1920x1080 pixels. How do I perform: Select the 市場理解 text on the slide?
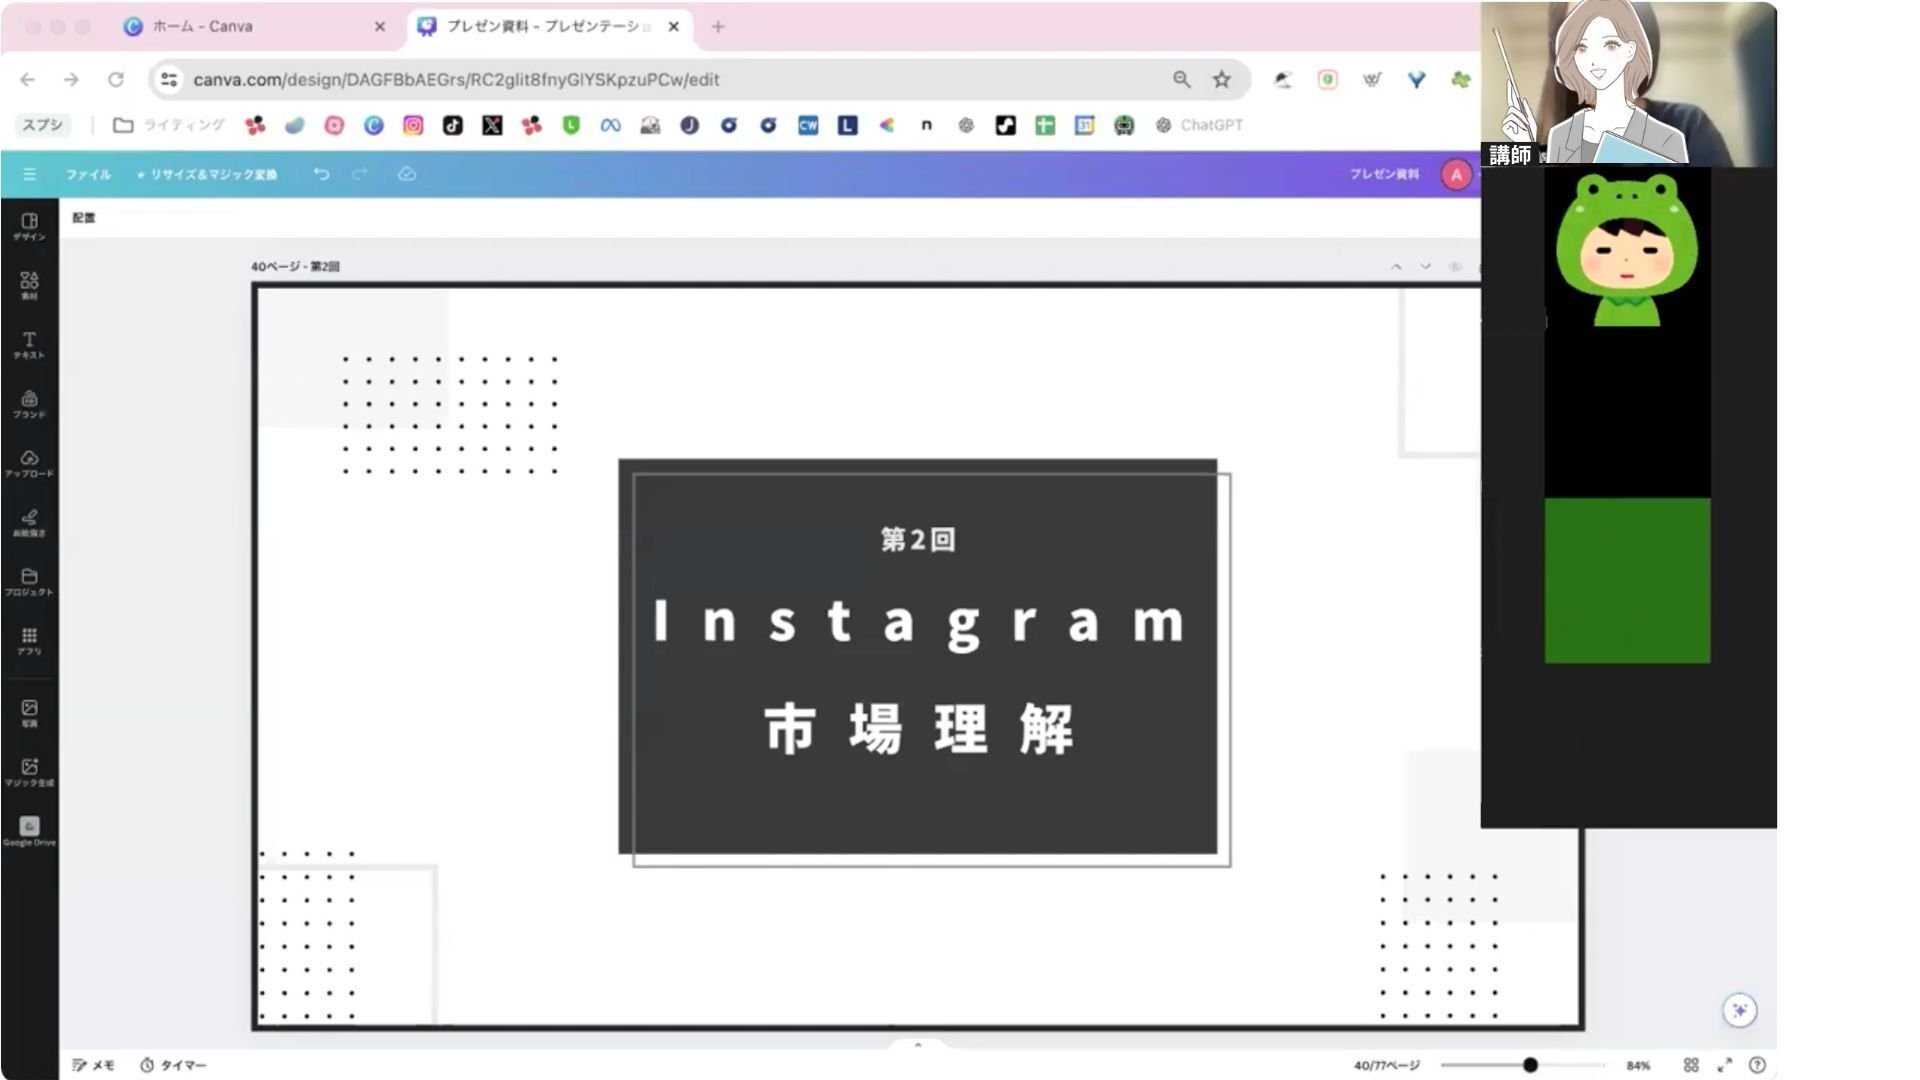click(920, 728)
